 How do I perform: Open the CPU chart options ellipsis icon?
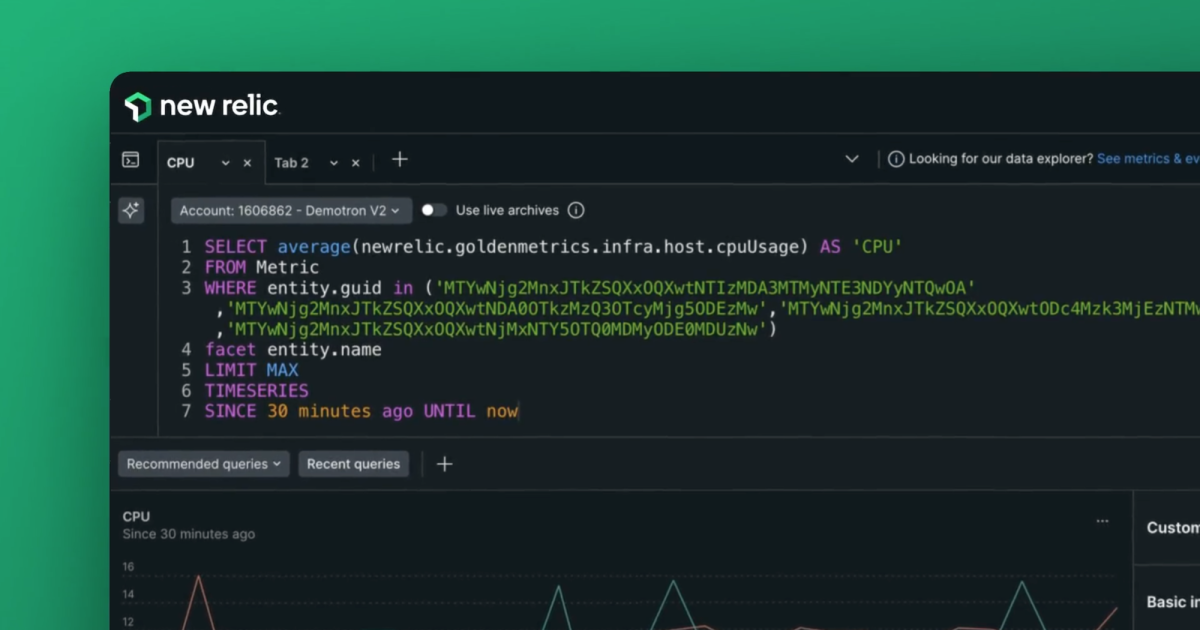(1102, 519)
